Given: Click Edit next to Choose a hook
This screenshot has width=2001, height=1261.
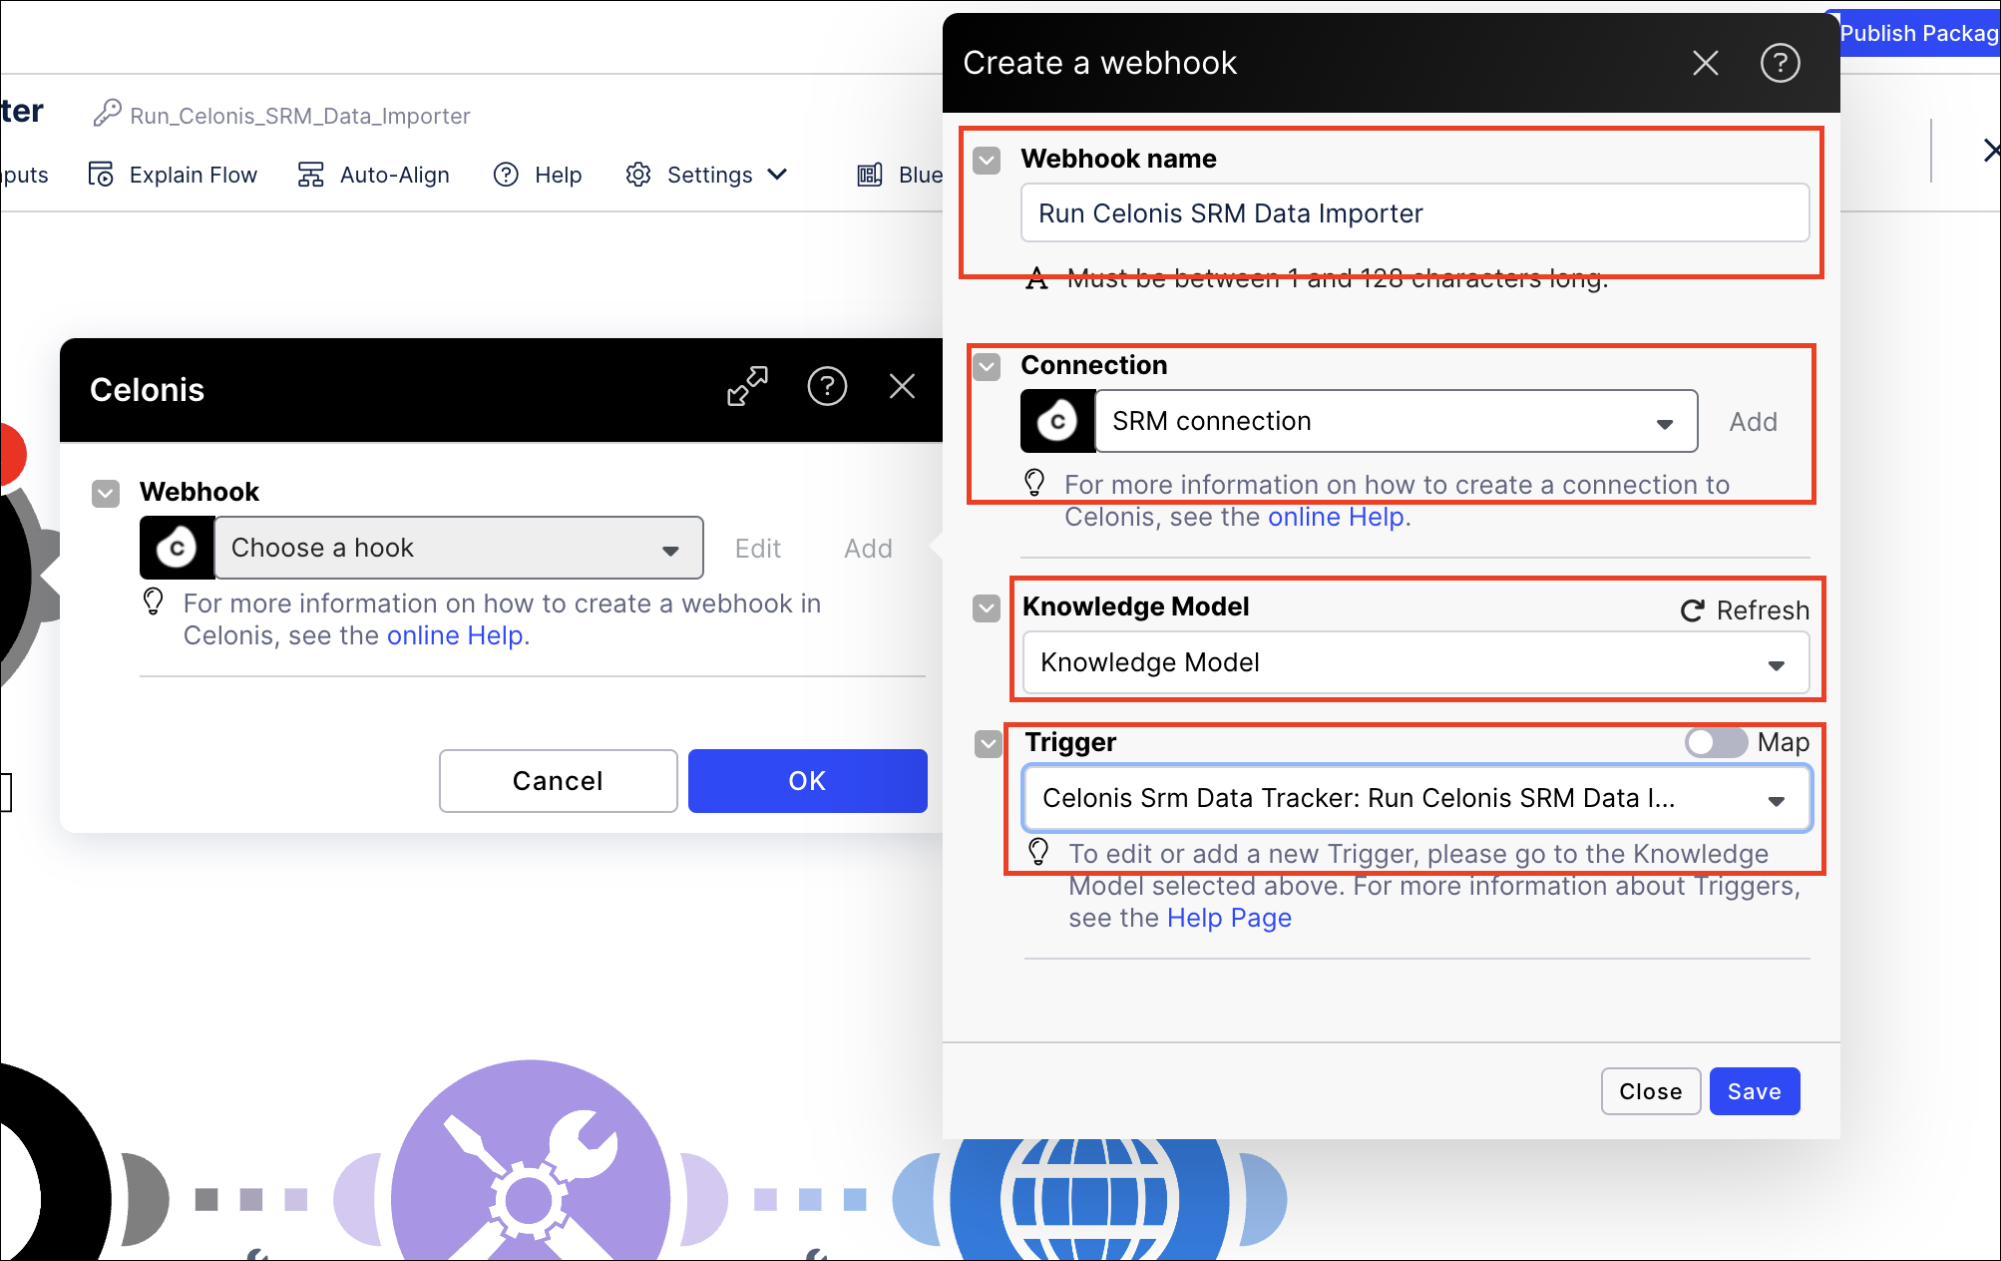Looking at the screenshot, I should tap(757, 548).
